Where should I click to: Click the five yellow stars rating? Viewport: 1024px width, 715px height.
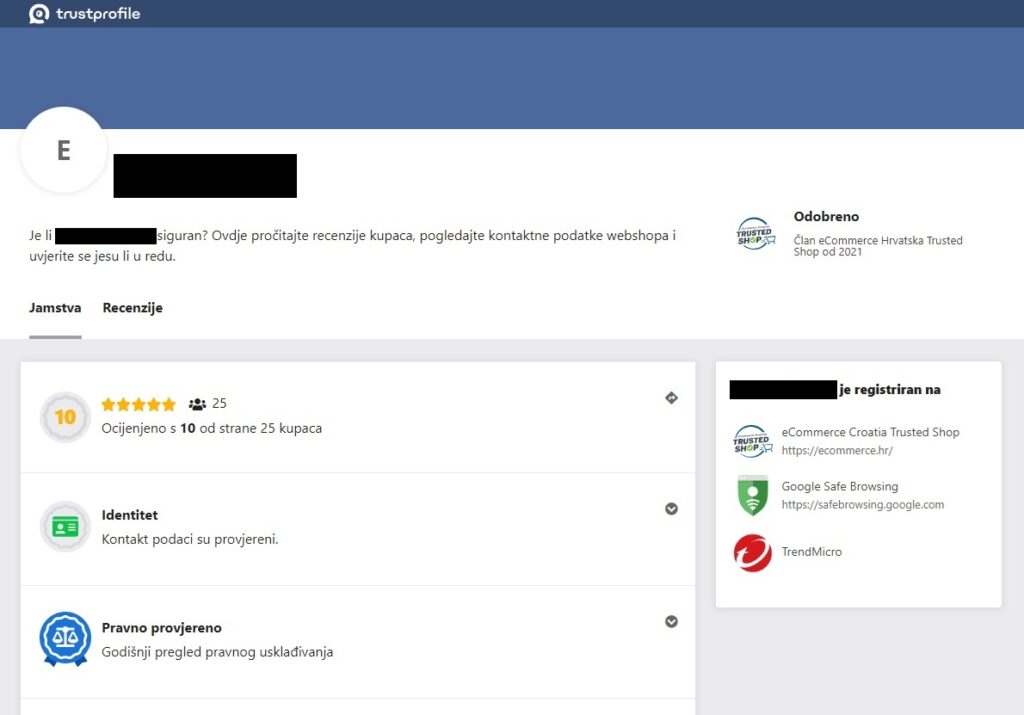tap(139, 404)
